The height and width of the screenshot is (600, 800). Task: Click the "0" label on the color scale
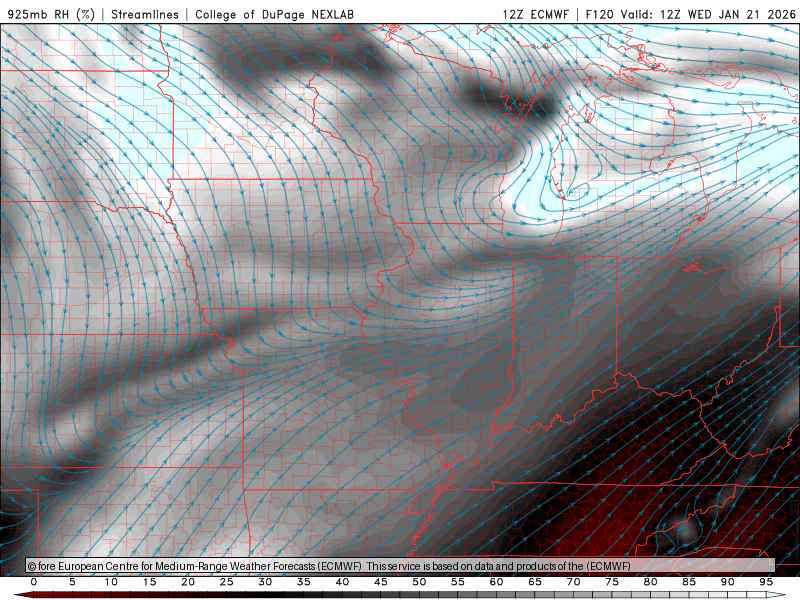coord(34,582)
